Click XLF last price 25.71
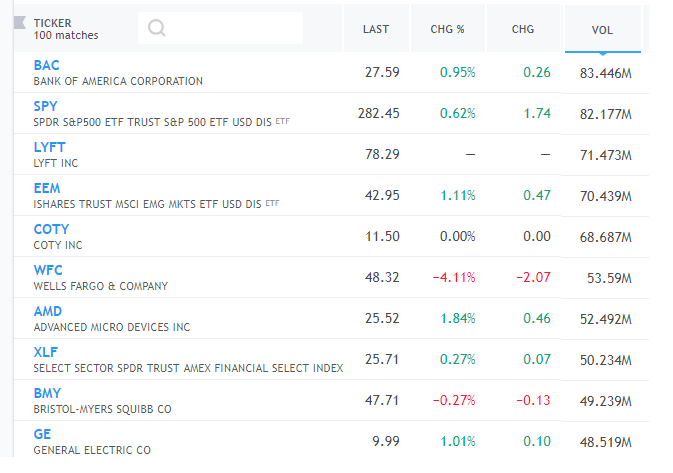This screenshot has width=673, height=473. [382, 359]
